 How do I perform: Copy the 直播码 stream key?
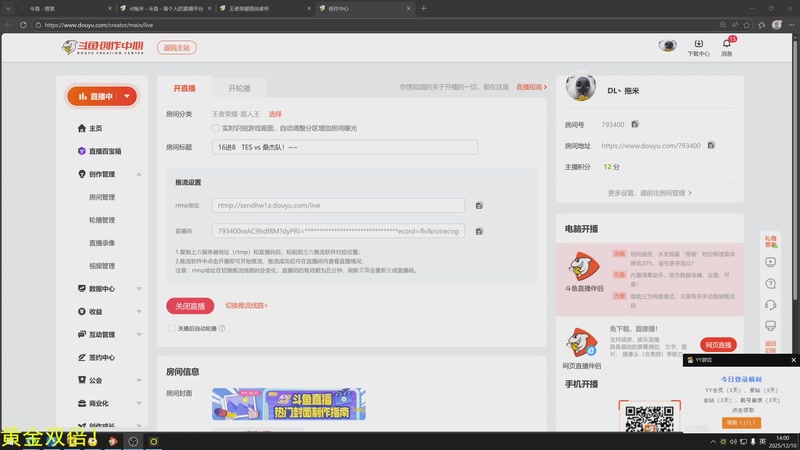click(x=479, y=231)
